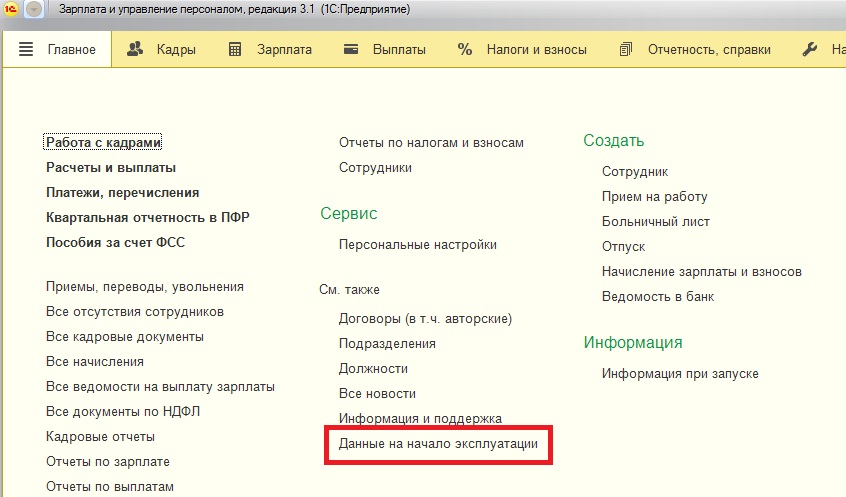Switch to the Кадры section
Screen dimensions: 846x497
point(176,50)
